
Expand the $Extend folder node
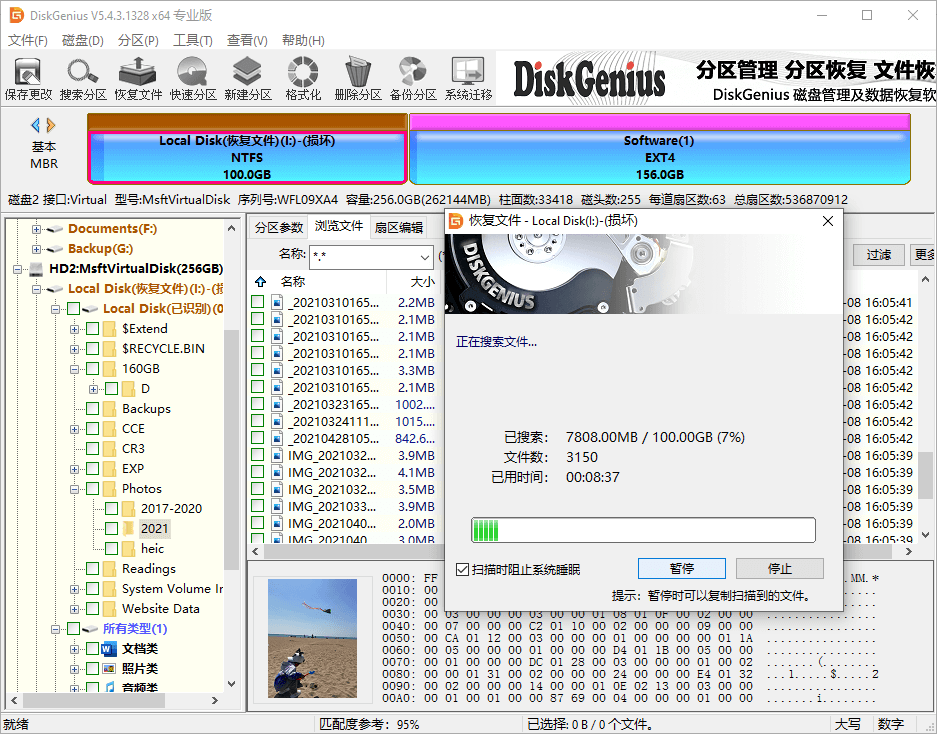pos(74,329)
